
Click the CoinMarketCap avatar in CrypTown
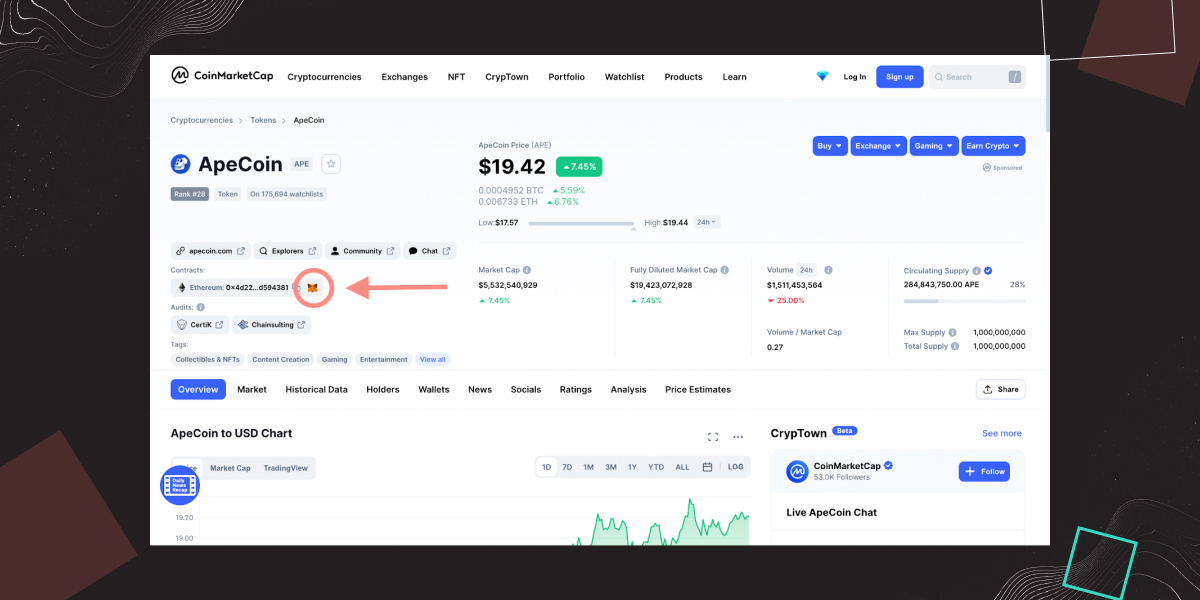[797, 471]
